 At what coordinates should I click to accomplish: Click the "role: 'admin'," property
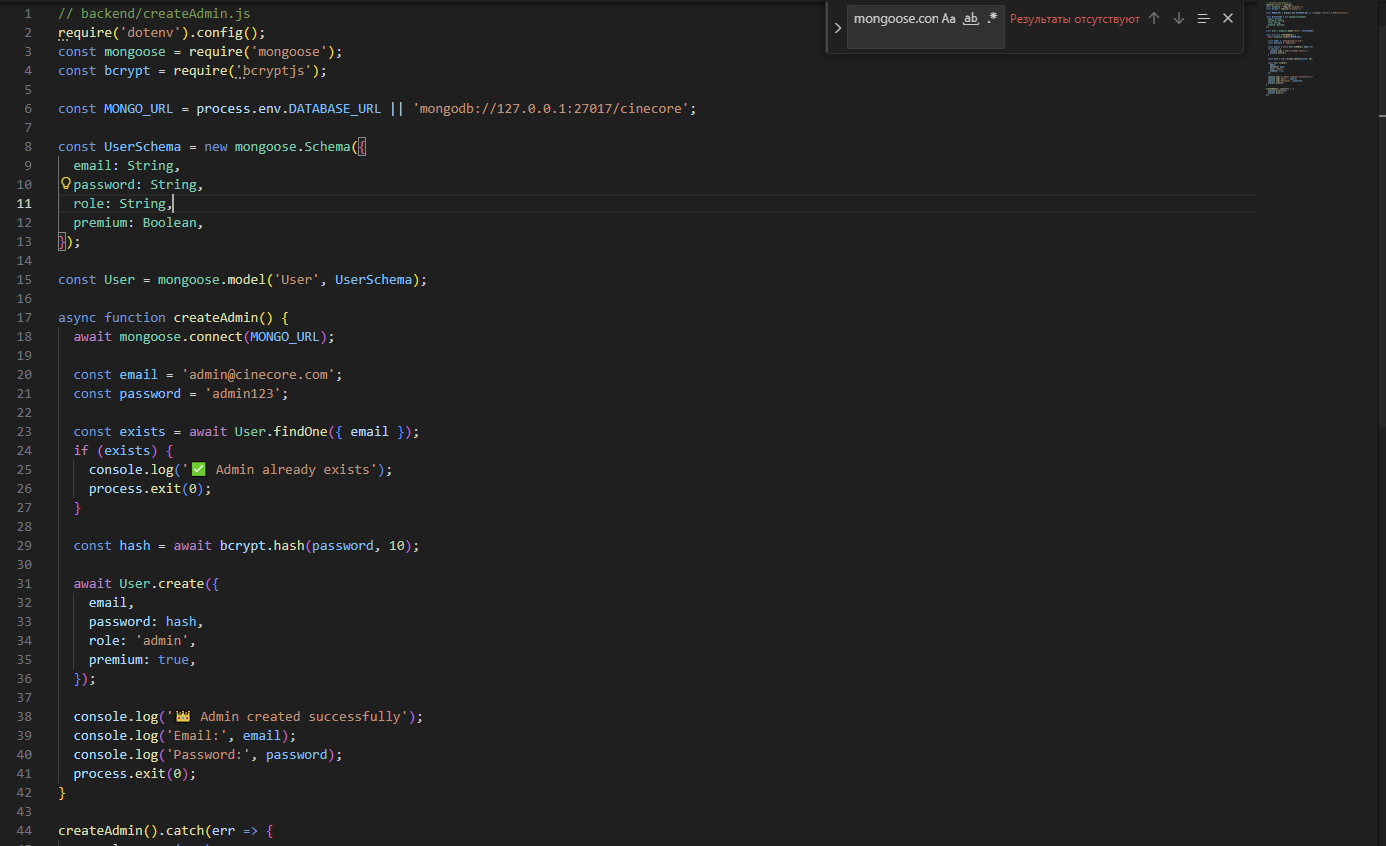click(142, 640)
